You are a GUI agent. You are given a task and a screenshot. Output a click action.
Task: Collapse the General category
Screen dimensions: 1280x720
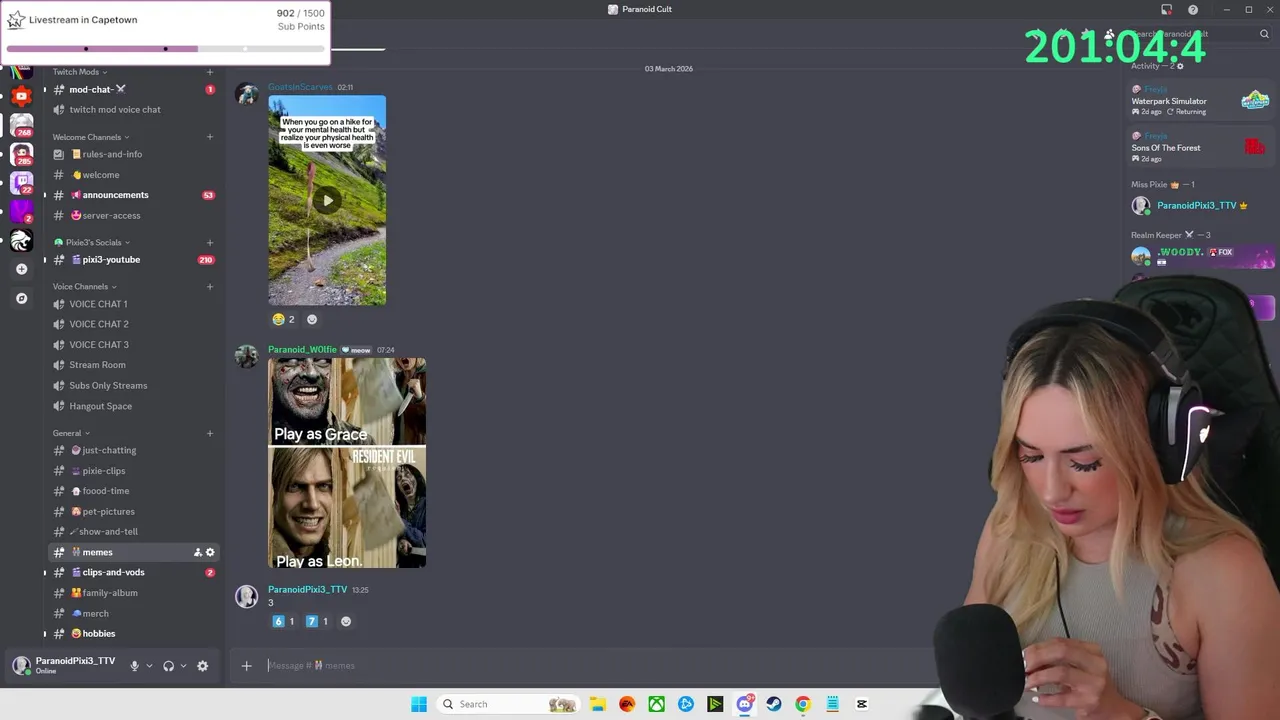pyautogui.click(x=71, y=433)
